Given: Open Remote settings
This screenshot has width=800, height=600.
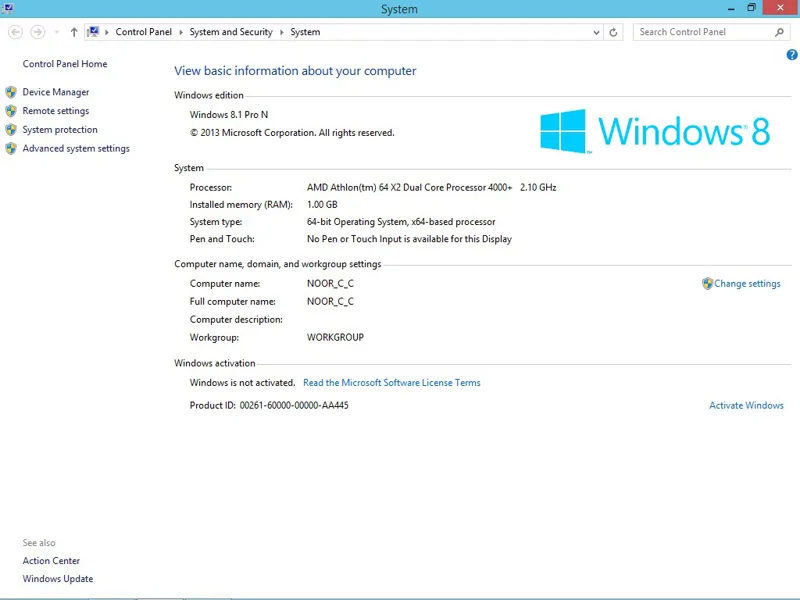Looking at the screenshot, I should [55, 111].
